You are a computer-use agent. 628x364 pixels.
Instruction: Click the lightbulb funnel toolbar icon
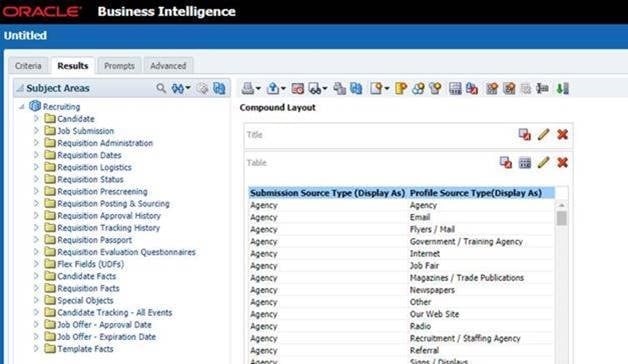click(435, 88)
